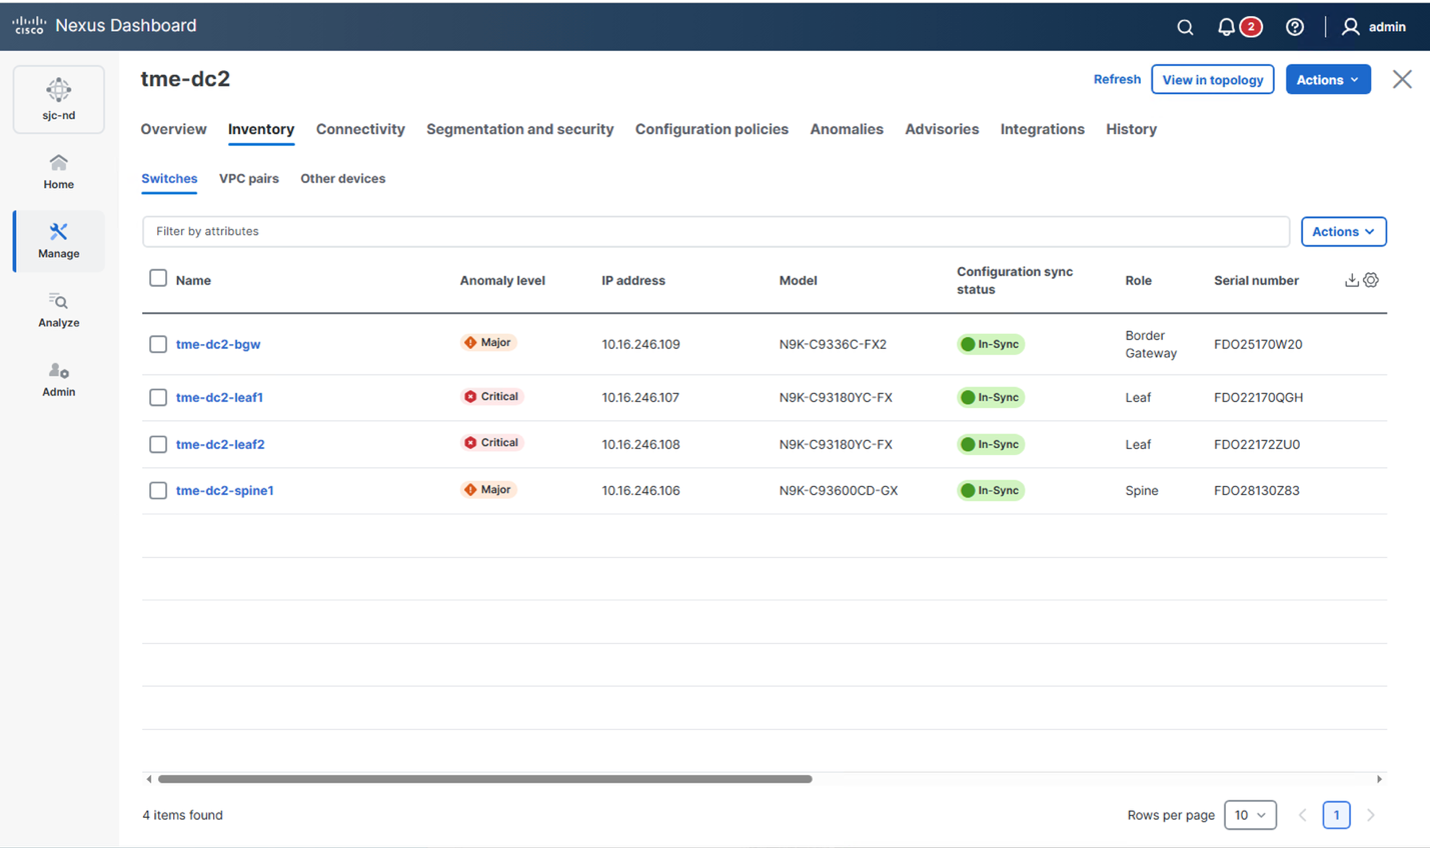Image resolution: width=1430 pixels, height=848 pixels.
Task: Check the box for tme-dc2-bgw
Action: [x=158, y=344]
